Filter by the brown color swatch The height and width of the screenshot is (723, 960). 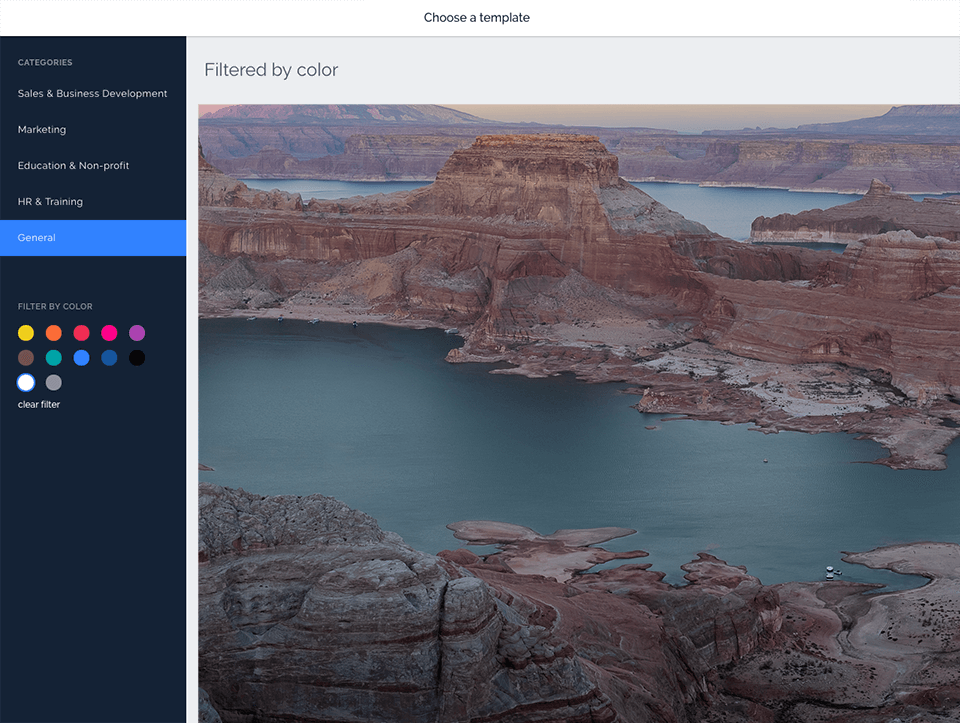pos(26,357)
